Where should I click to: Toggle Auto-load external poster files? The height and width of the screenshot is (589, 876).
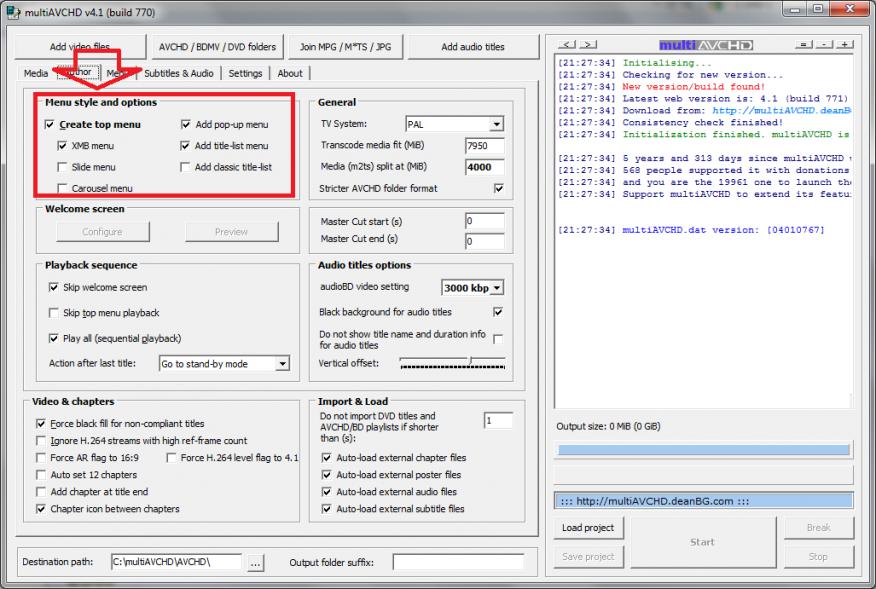click(327, 475)
